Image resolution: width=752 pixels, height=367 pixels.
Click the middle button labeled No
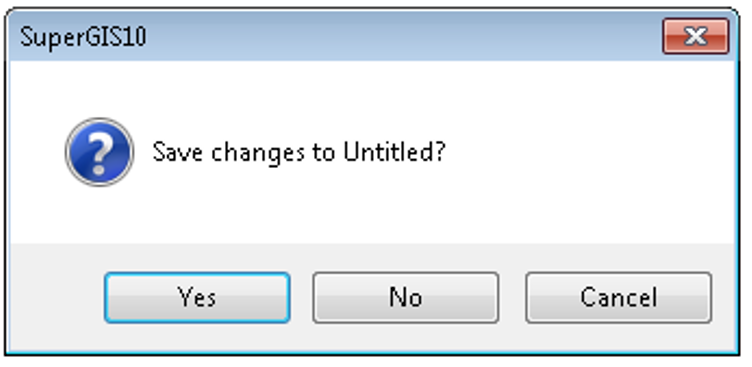pyautogui.click(x=406, y=297)
